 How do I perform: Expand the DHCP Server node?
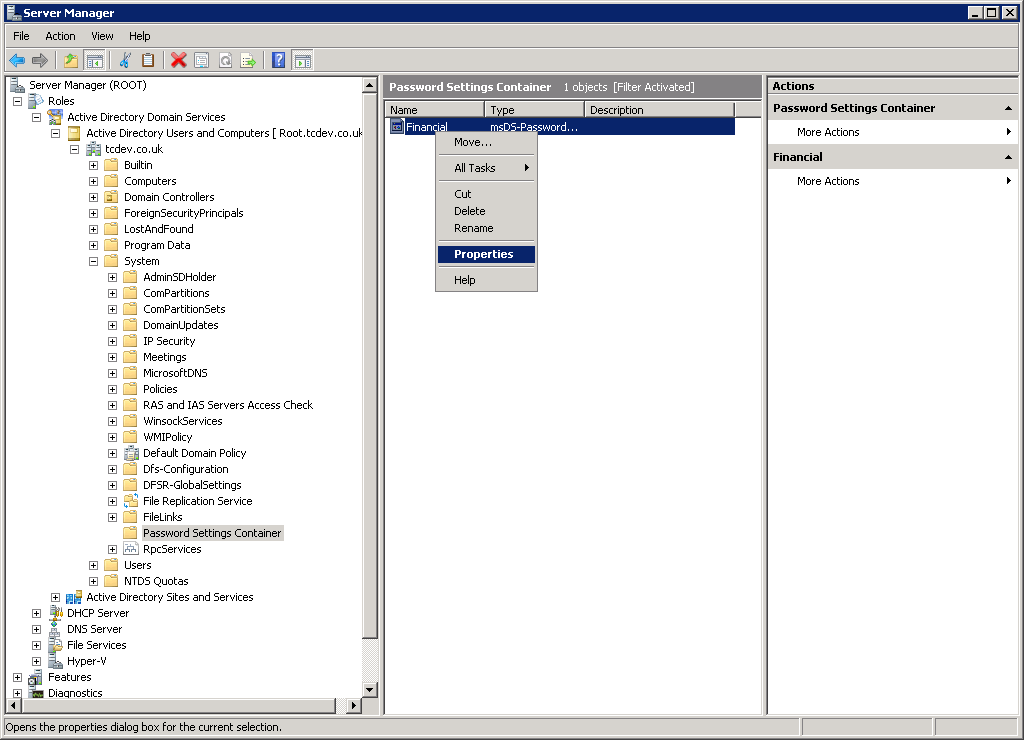pos(37,613)
